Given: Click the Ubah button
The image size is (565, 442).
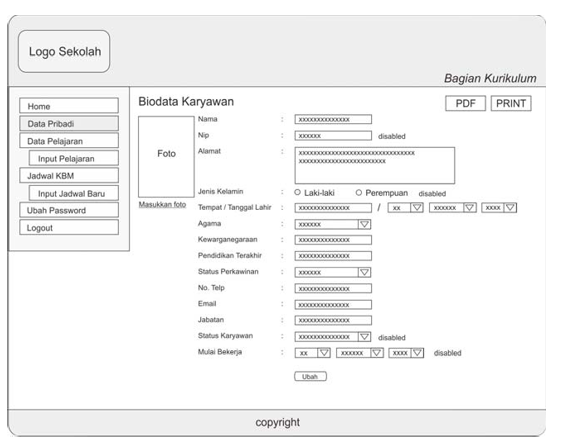Looking at the screenshot, I should tap(310, 376).
